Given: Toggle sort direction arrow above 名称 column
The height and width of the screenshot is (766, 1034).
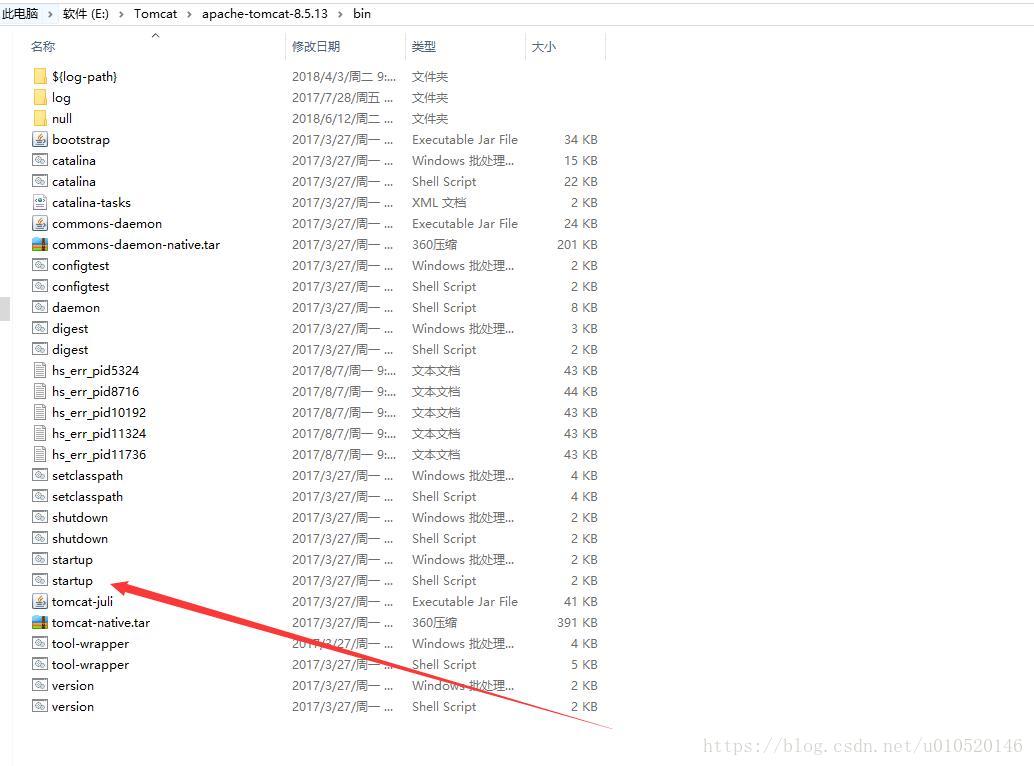Looking at the screenshot, I should click(x=156, y=36).
